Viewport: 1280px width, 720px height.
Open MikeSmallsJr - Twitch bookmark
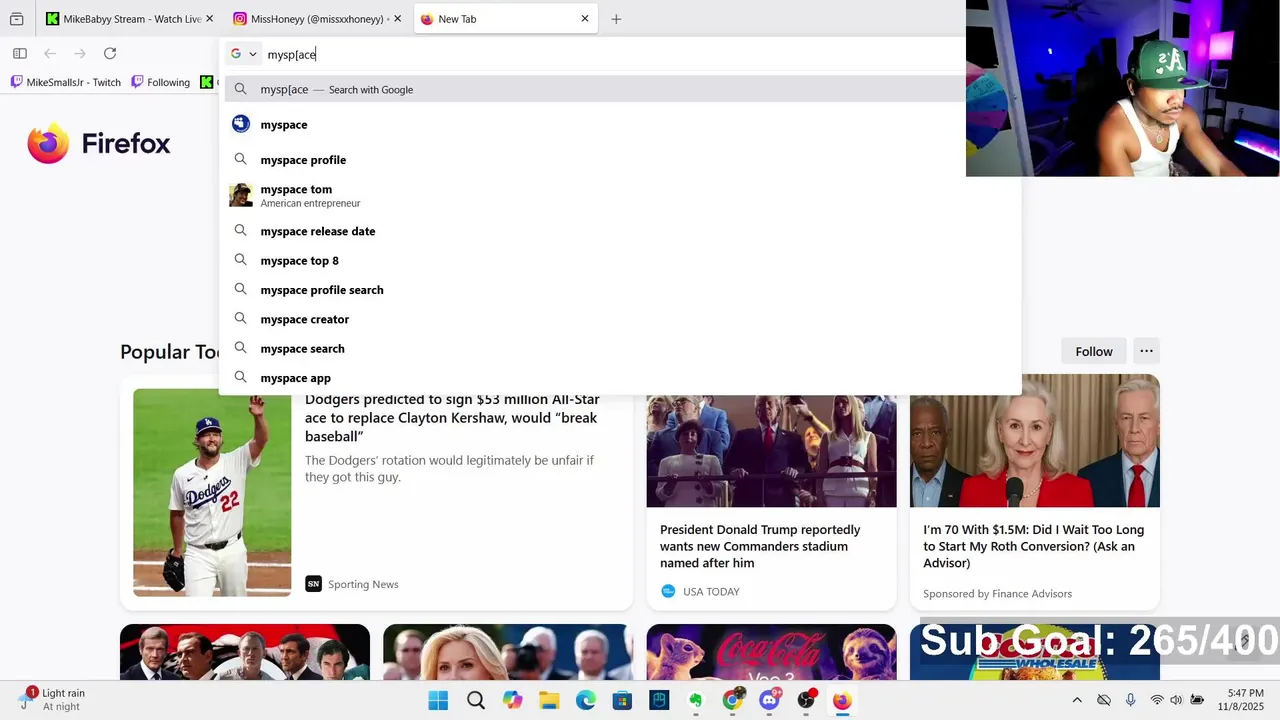[66, 82]
